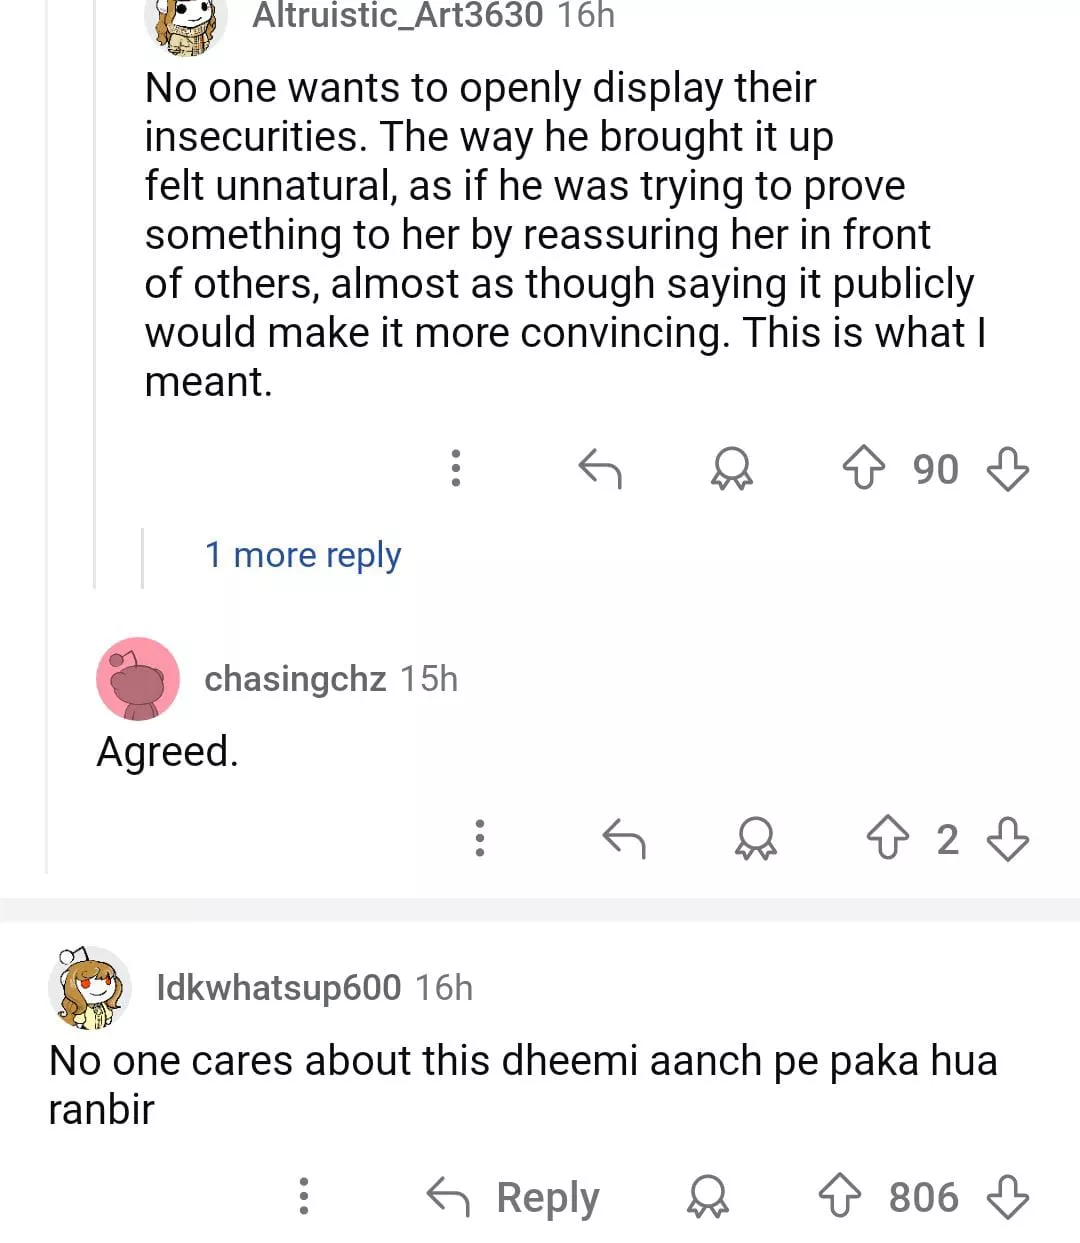This screenshot has height=1243, width=1080.
Task: Open the chasingchz username link
Action: tap(295, 679)
